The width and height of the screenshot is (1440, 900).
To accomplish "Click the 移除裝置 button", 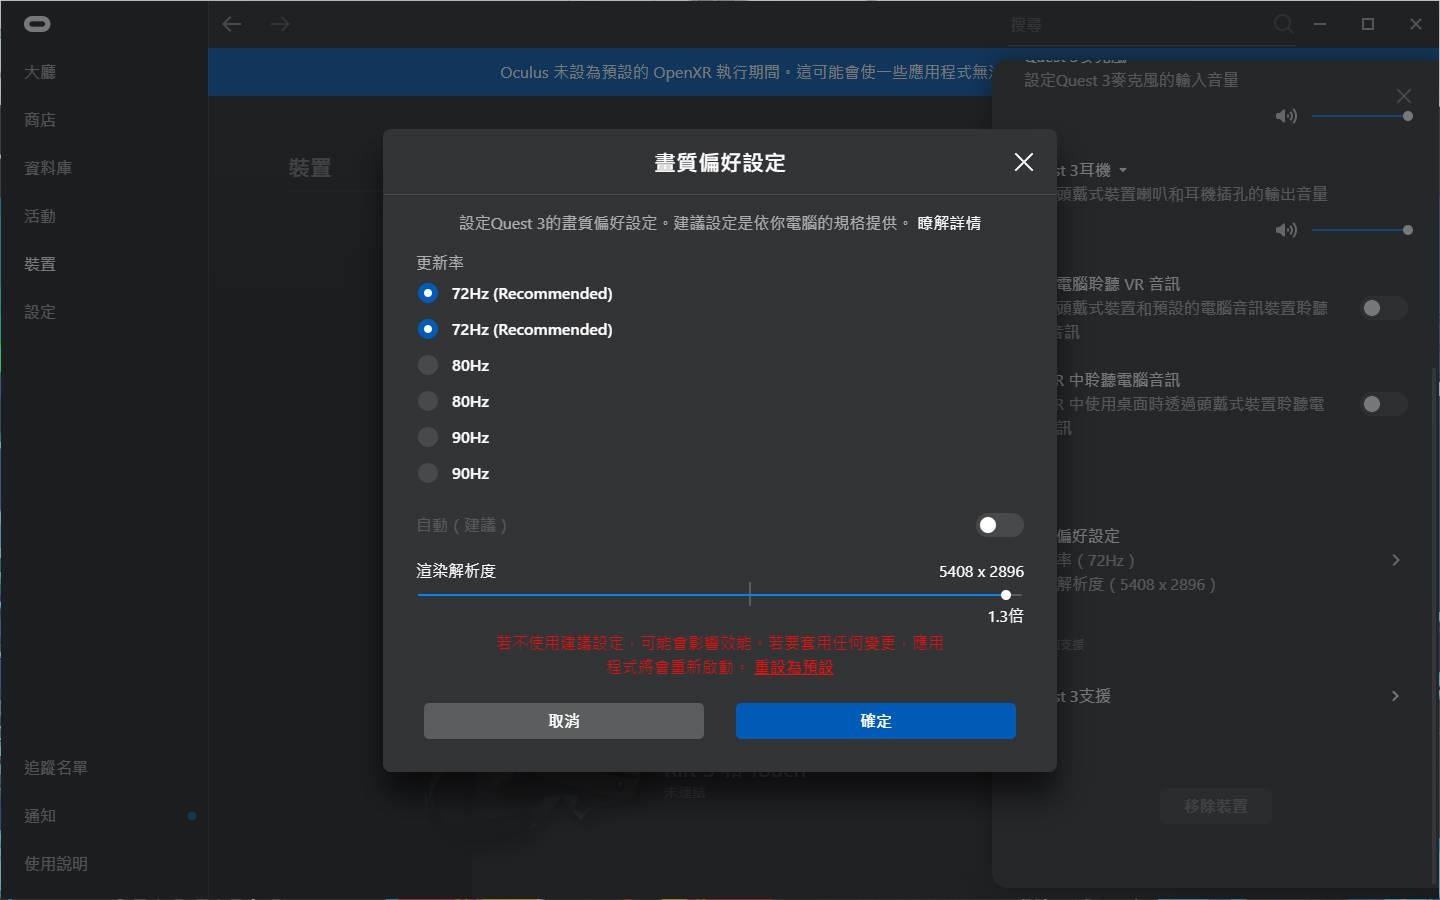I will (x=1216, y=806).
